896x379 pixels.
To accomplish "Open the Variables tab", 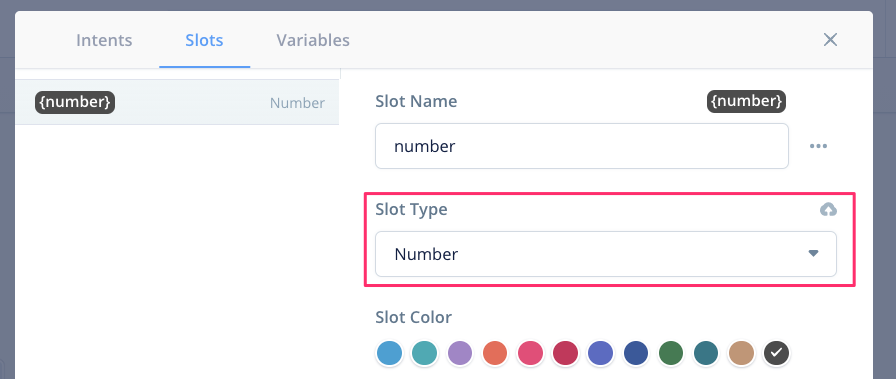I will (313, 40).
